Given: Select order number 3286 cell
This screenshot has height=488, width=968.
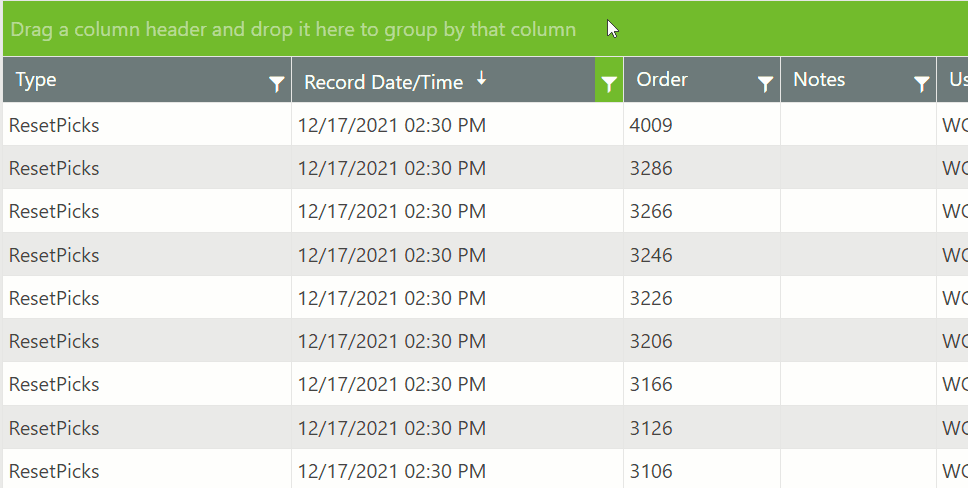Looking at the screenshot, I should coord(651,168).
